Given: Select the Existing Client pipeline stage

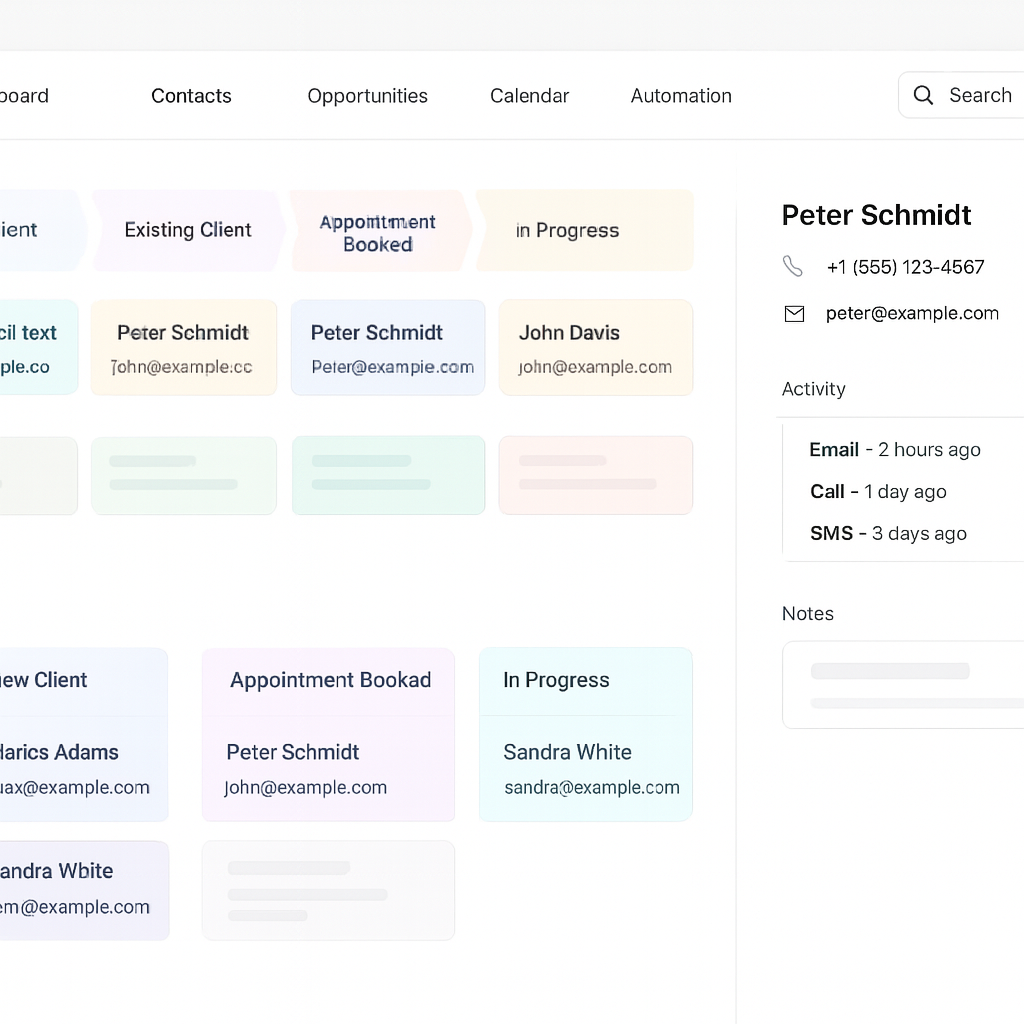Looking at the screenshot, I should (188, 230).
